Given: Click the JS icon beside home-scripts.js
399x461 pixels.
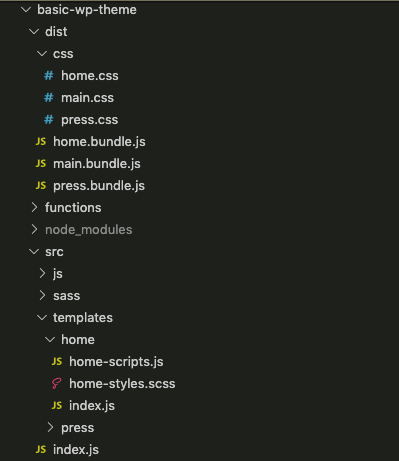Looking at the screenshot, I should tap(57, 361).
